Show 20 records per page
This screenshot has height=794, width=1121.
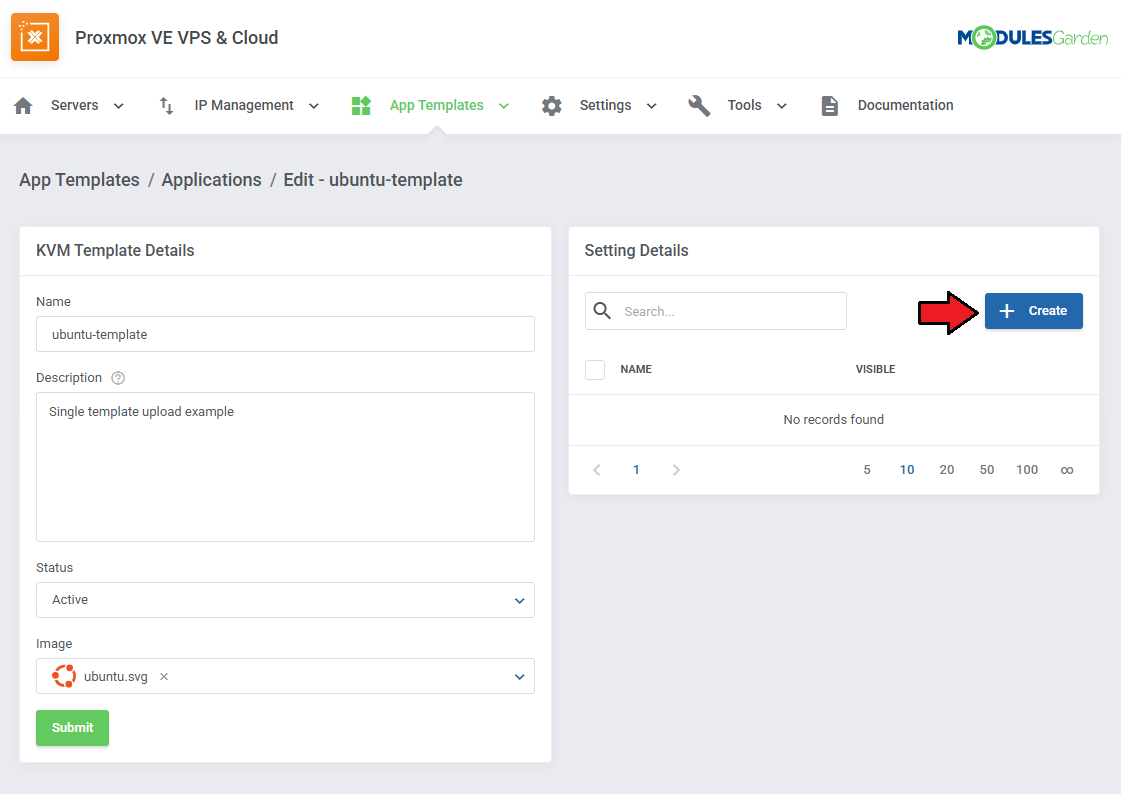click(x=947, y=470)
